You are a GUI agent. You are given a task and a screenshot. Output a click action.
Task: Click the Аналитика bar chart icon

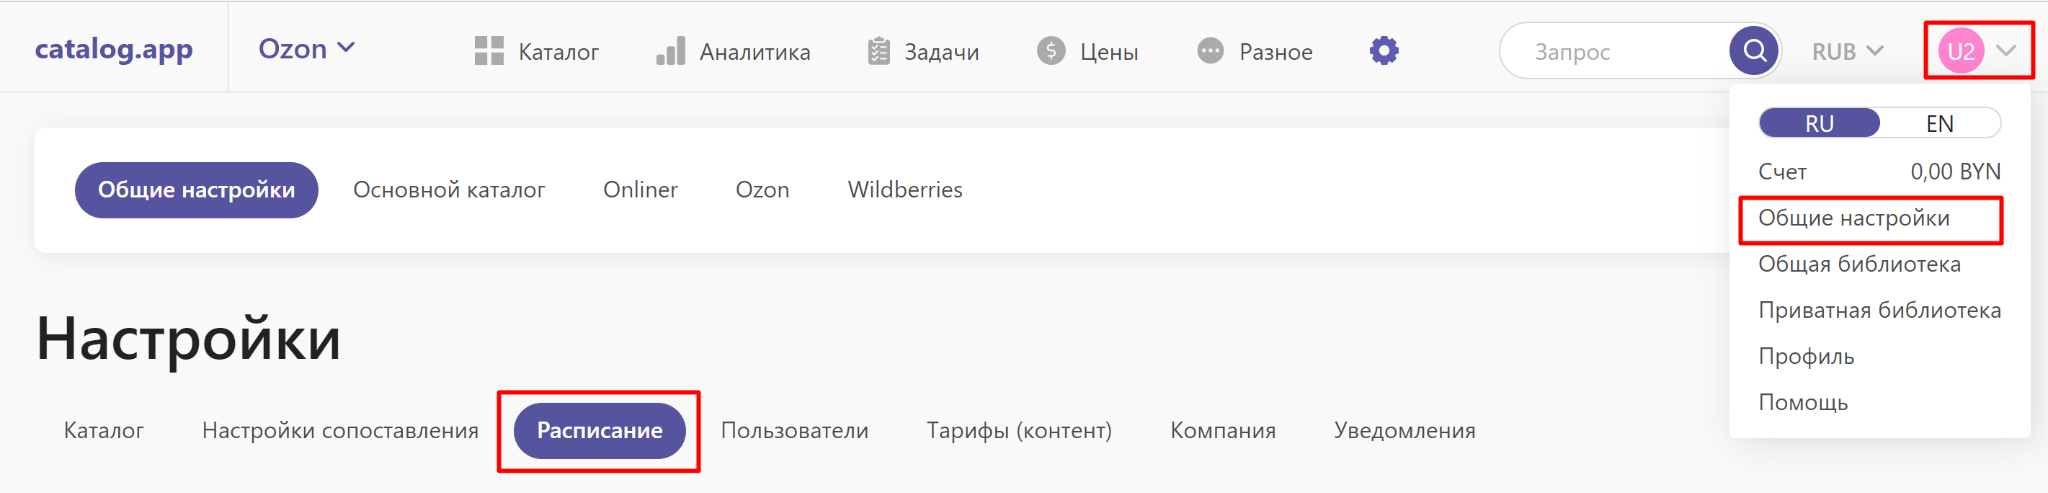tap(670, 51)
